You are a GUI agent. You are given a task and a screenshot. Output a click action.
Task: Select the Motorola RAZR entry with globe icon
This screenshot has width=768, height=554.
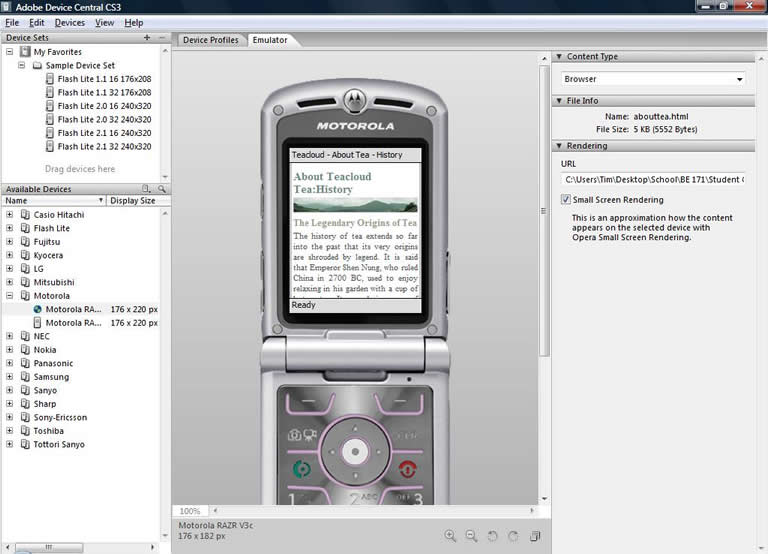[80, 309]
